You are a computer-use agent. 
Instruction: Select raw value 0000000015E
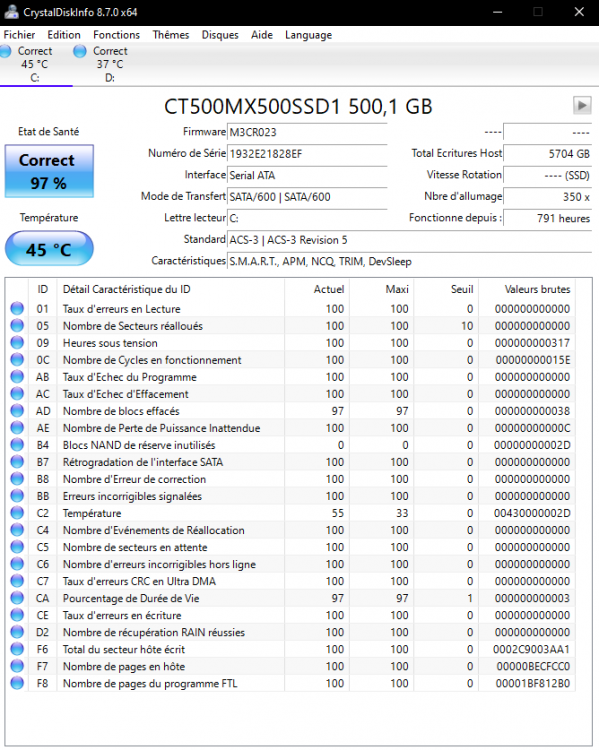click(x=533, y=360)
